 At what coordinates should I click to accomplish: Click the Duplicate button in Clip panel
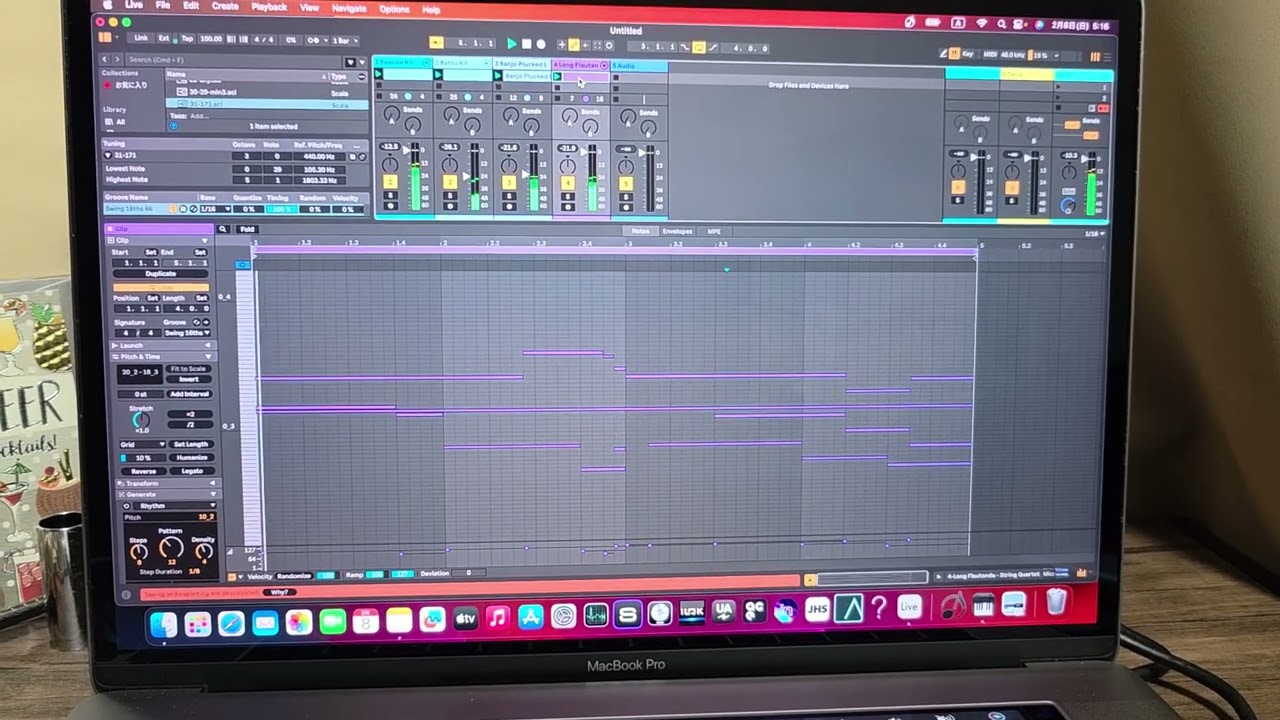tap(161, 273)
